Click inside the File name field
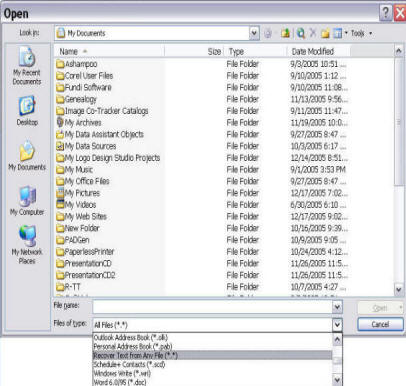This screenshot has height=386, width=406. (x=212, y=307)
